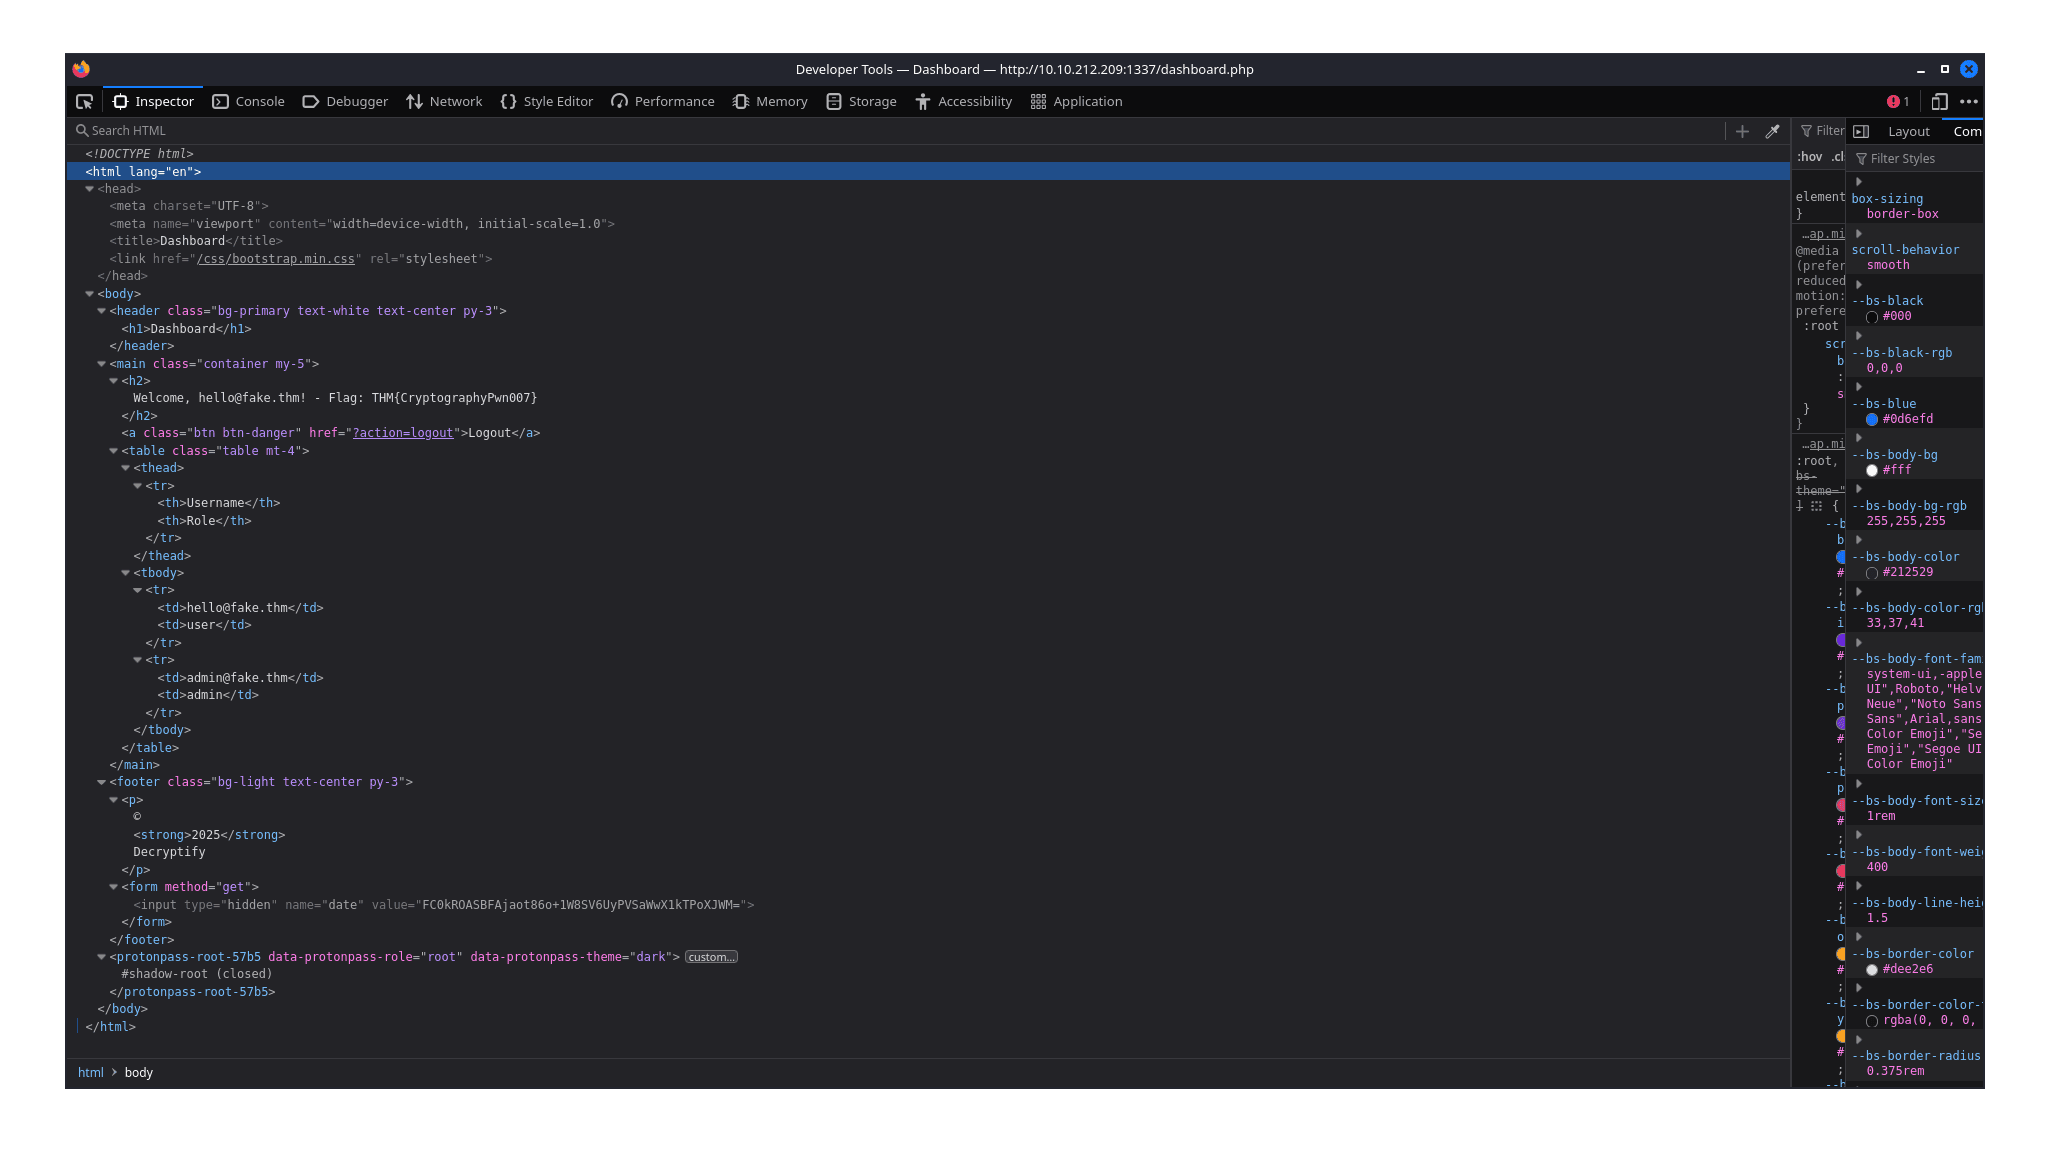Open the /css/bootstrap.min.css link
Screen dimensions: 2050x1166
276,259
